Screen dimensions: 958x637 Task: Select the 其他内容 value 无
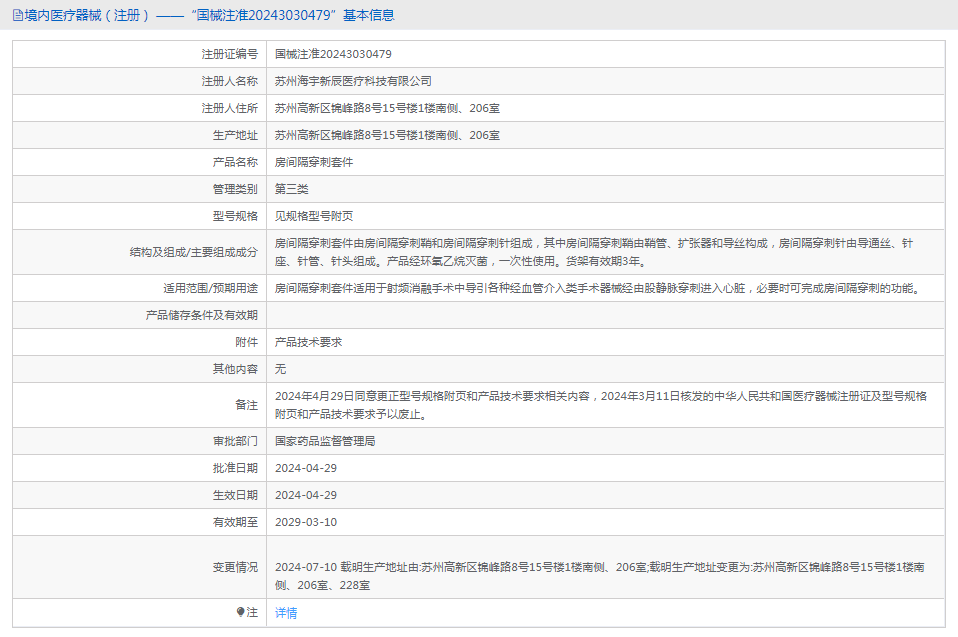click(280, 369)
